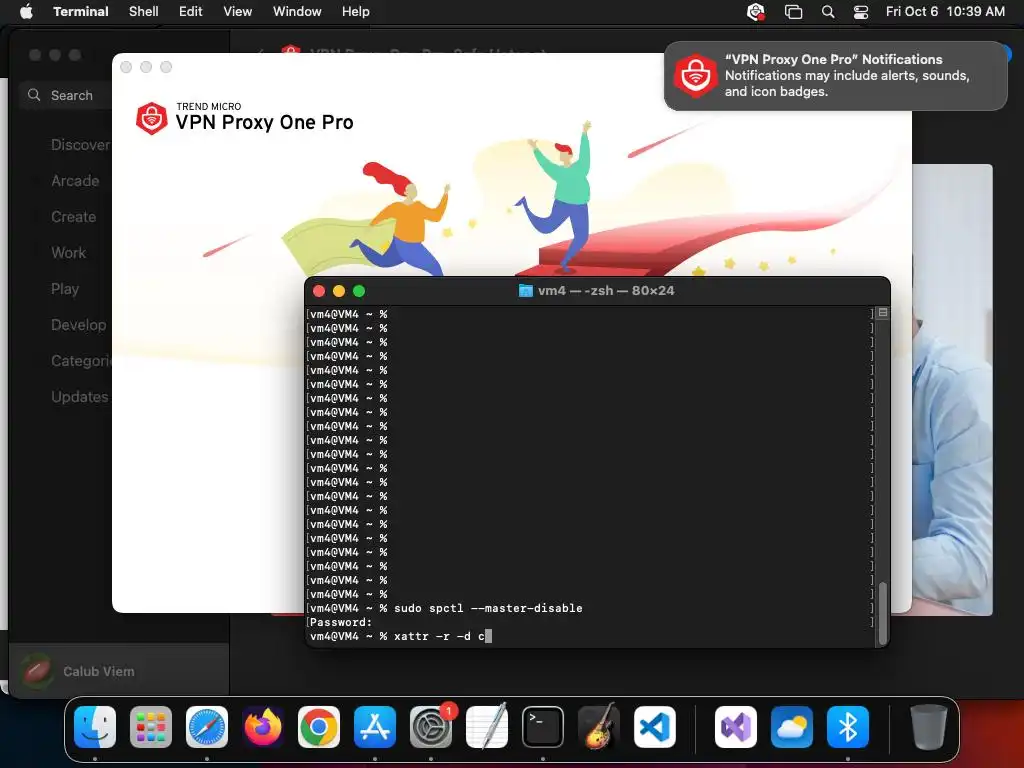Image resolution: width=1024 pixels, height=768 pixels.
Task: Launch Safari from the dock
Action: click(x=207, y=727)
